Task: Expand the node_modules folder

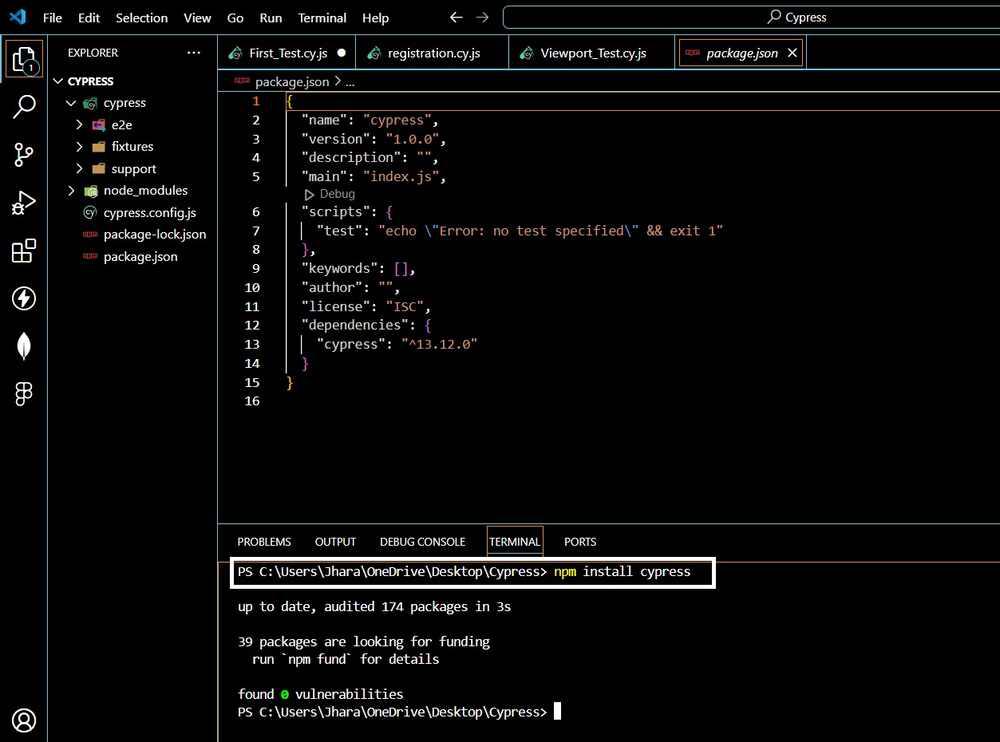Action: click(x=145, y=190)
